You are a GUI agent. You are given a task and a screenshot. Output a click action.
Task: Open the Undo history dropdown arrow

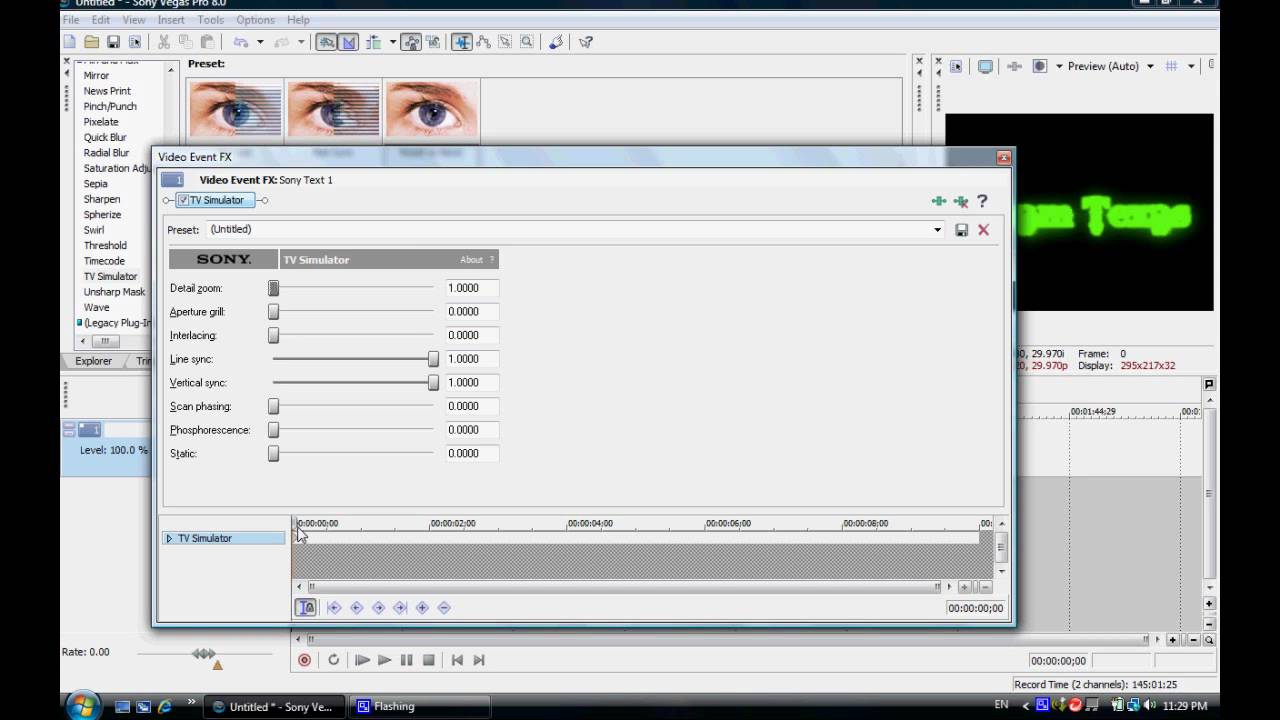coord(260,42)
